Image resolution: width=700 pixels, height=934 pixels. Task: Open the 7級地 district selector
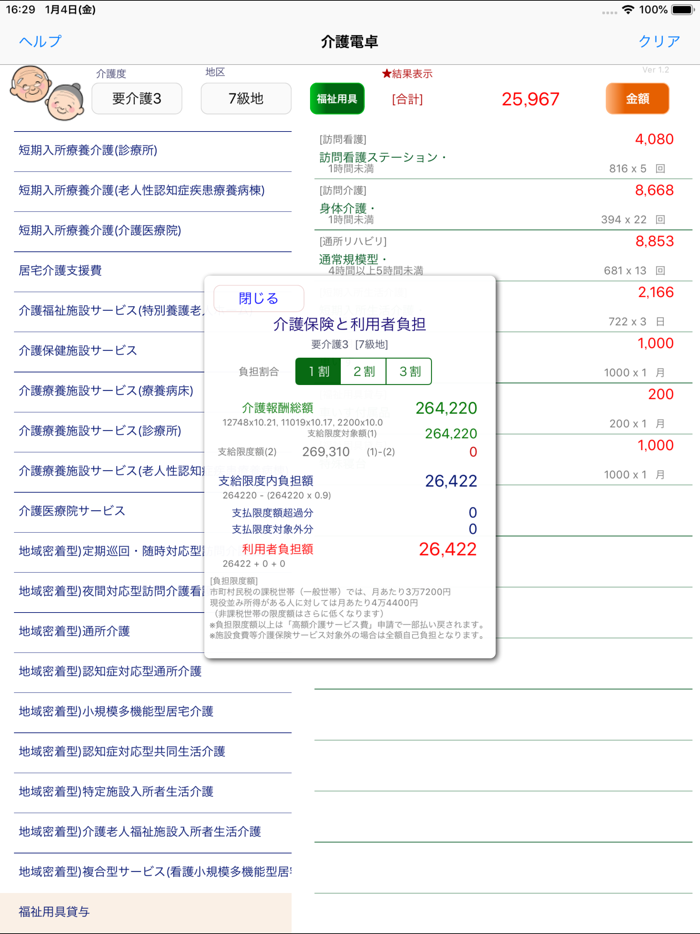click(246, 98)
